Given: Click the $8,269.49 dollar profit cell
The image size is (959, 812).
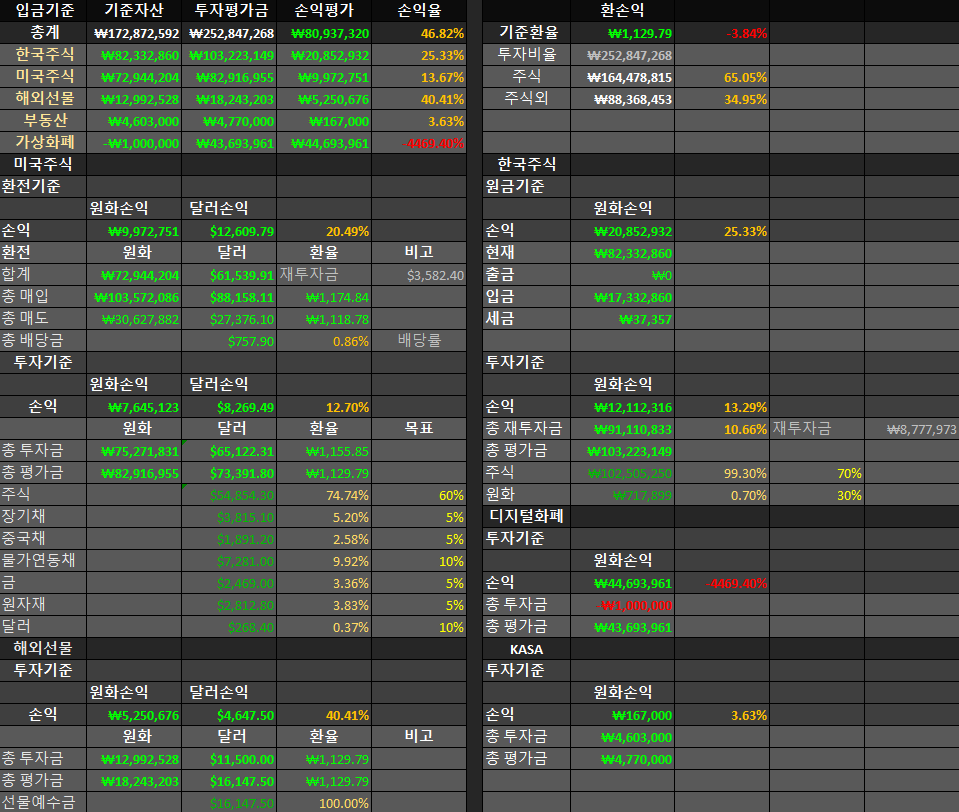Looking at the screenshot, I should [229, 407].
